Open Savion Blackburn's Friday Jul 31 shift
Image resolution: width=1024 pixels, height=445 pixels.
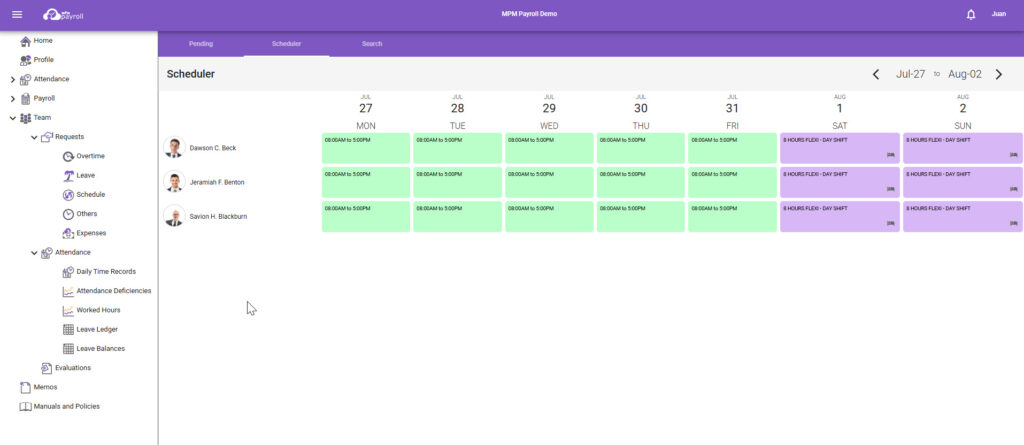(x=732, y=216)
